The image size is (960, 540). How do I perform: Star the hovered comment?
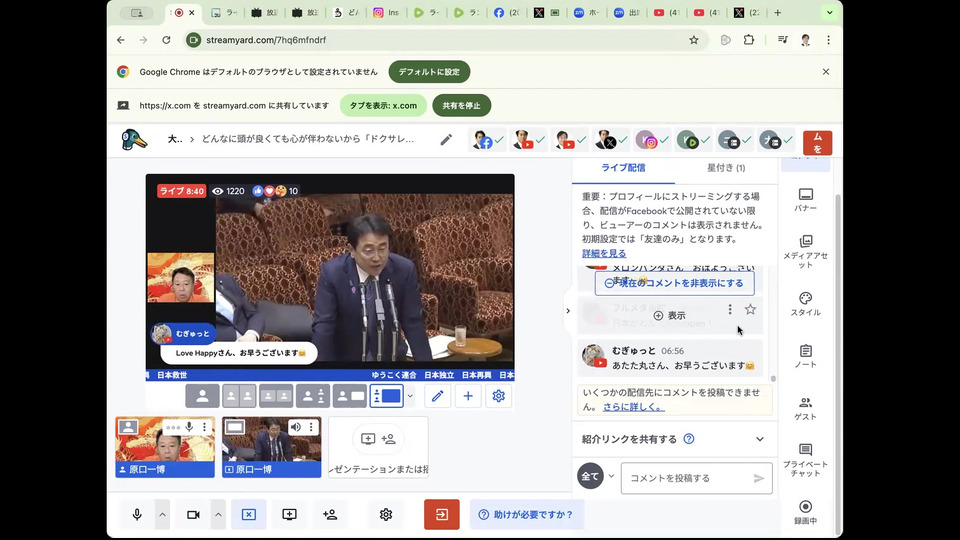[x=750, y=310]
